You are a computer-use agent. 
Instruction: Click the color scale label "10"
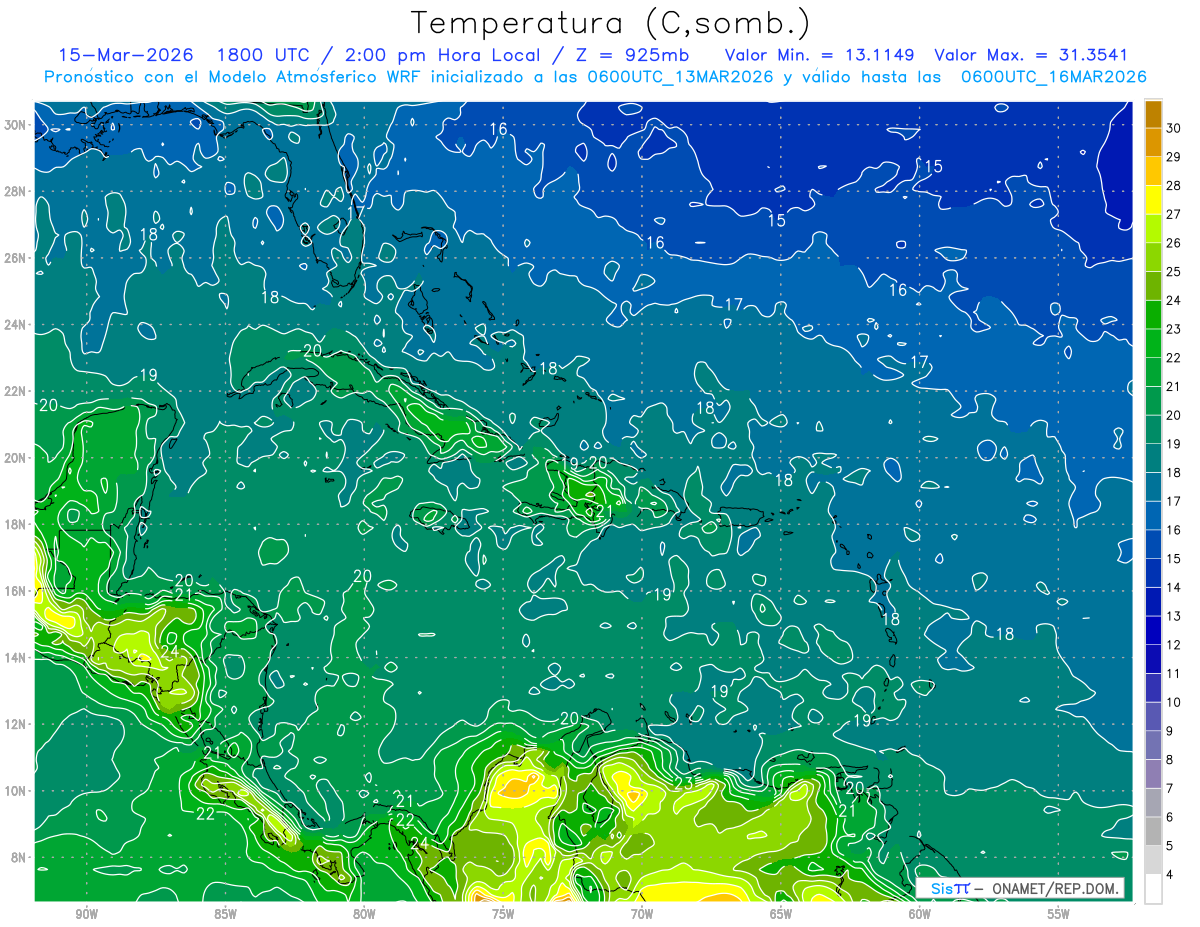tap(1174, 702)
